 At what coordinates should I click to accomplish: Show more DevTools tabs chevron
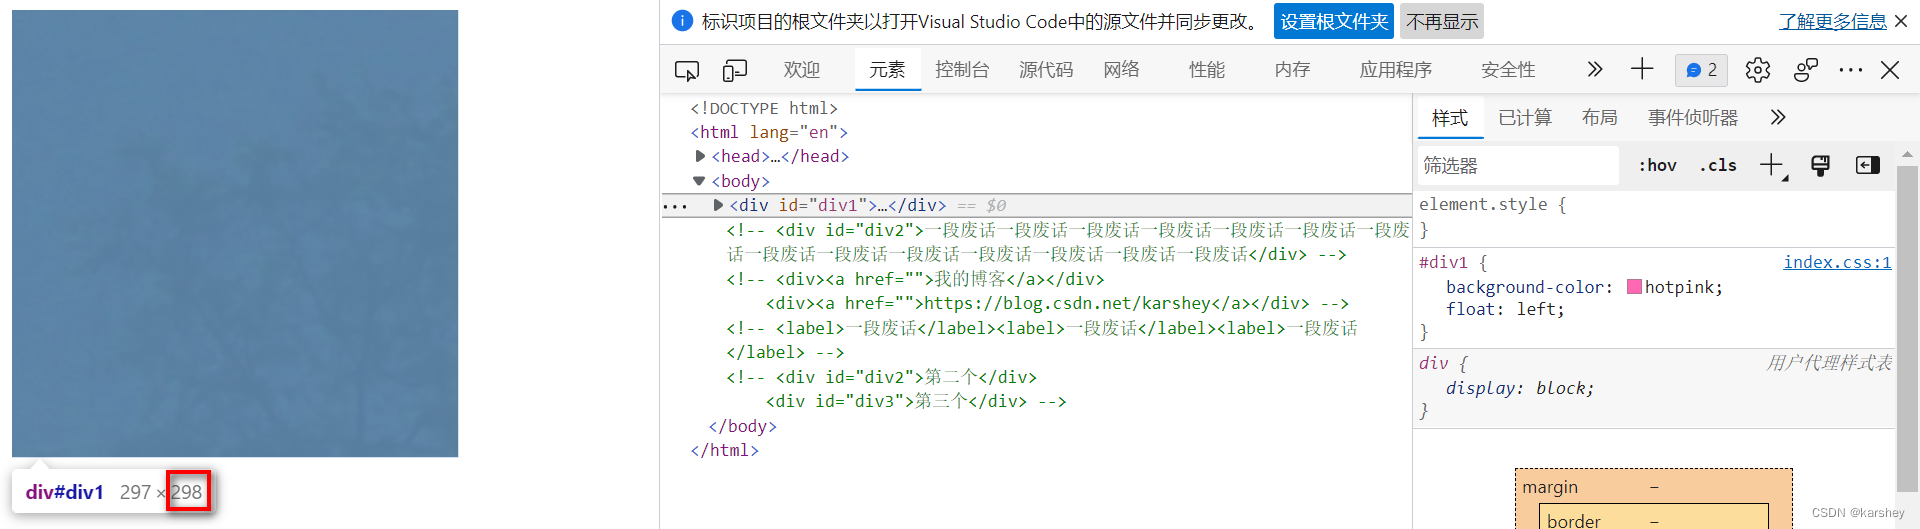1595,69
